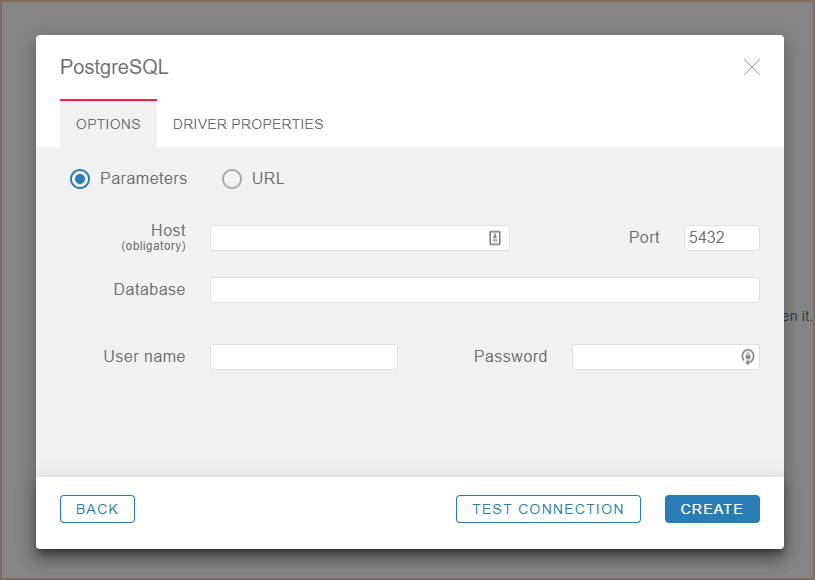Click the Host (obligatory) label

153,237
